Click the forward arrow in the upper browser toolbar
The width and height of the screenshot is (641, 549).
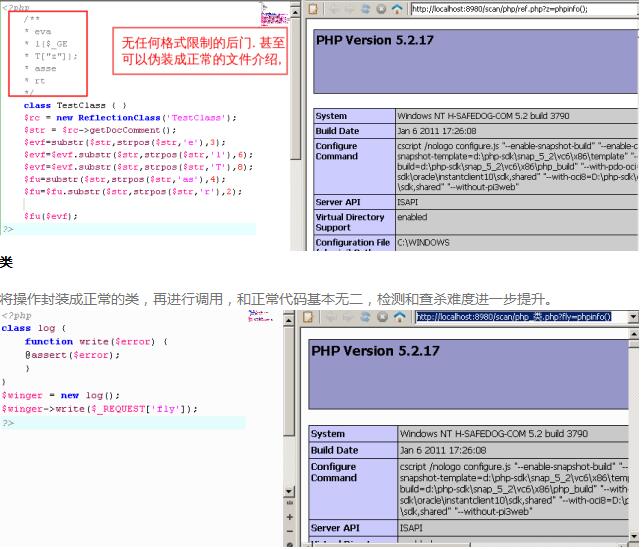click(x=349, y=9)
